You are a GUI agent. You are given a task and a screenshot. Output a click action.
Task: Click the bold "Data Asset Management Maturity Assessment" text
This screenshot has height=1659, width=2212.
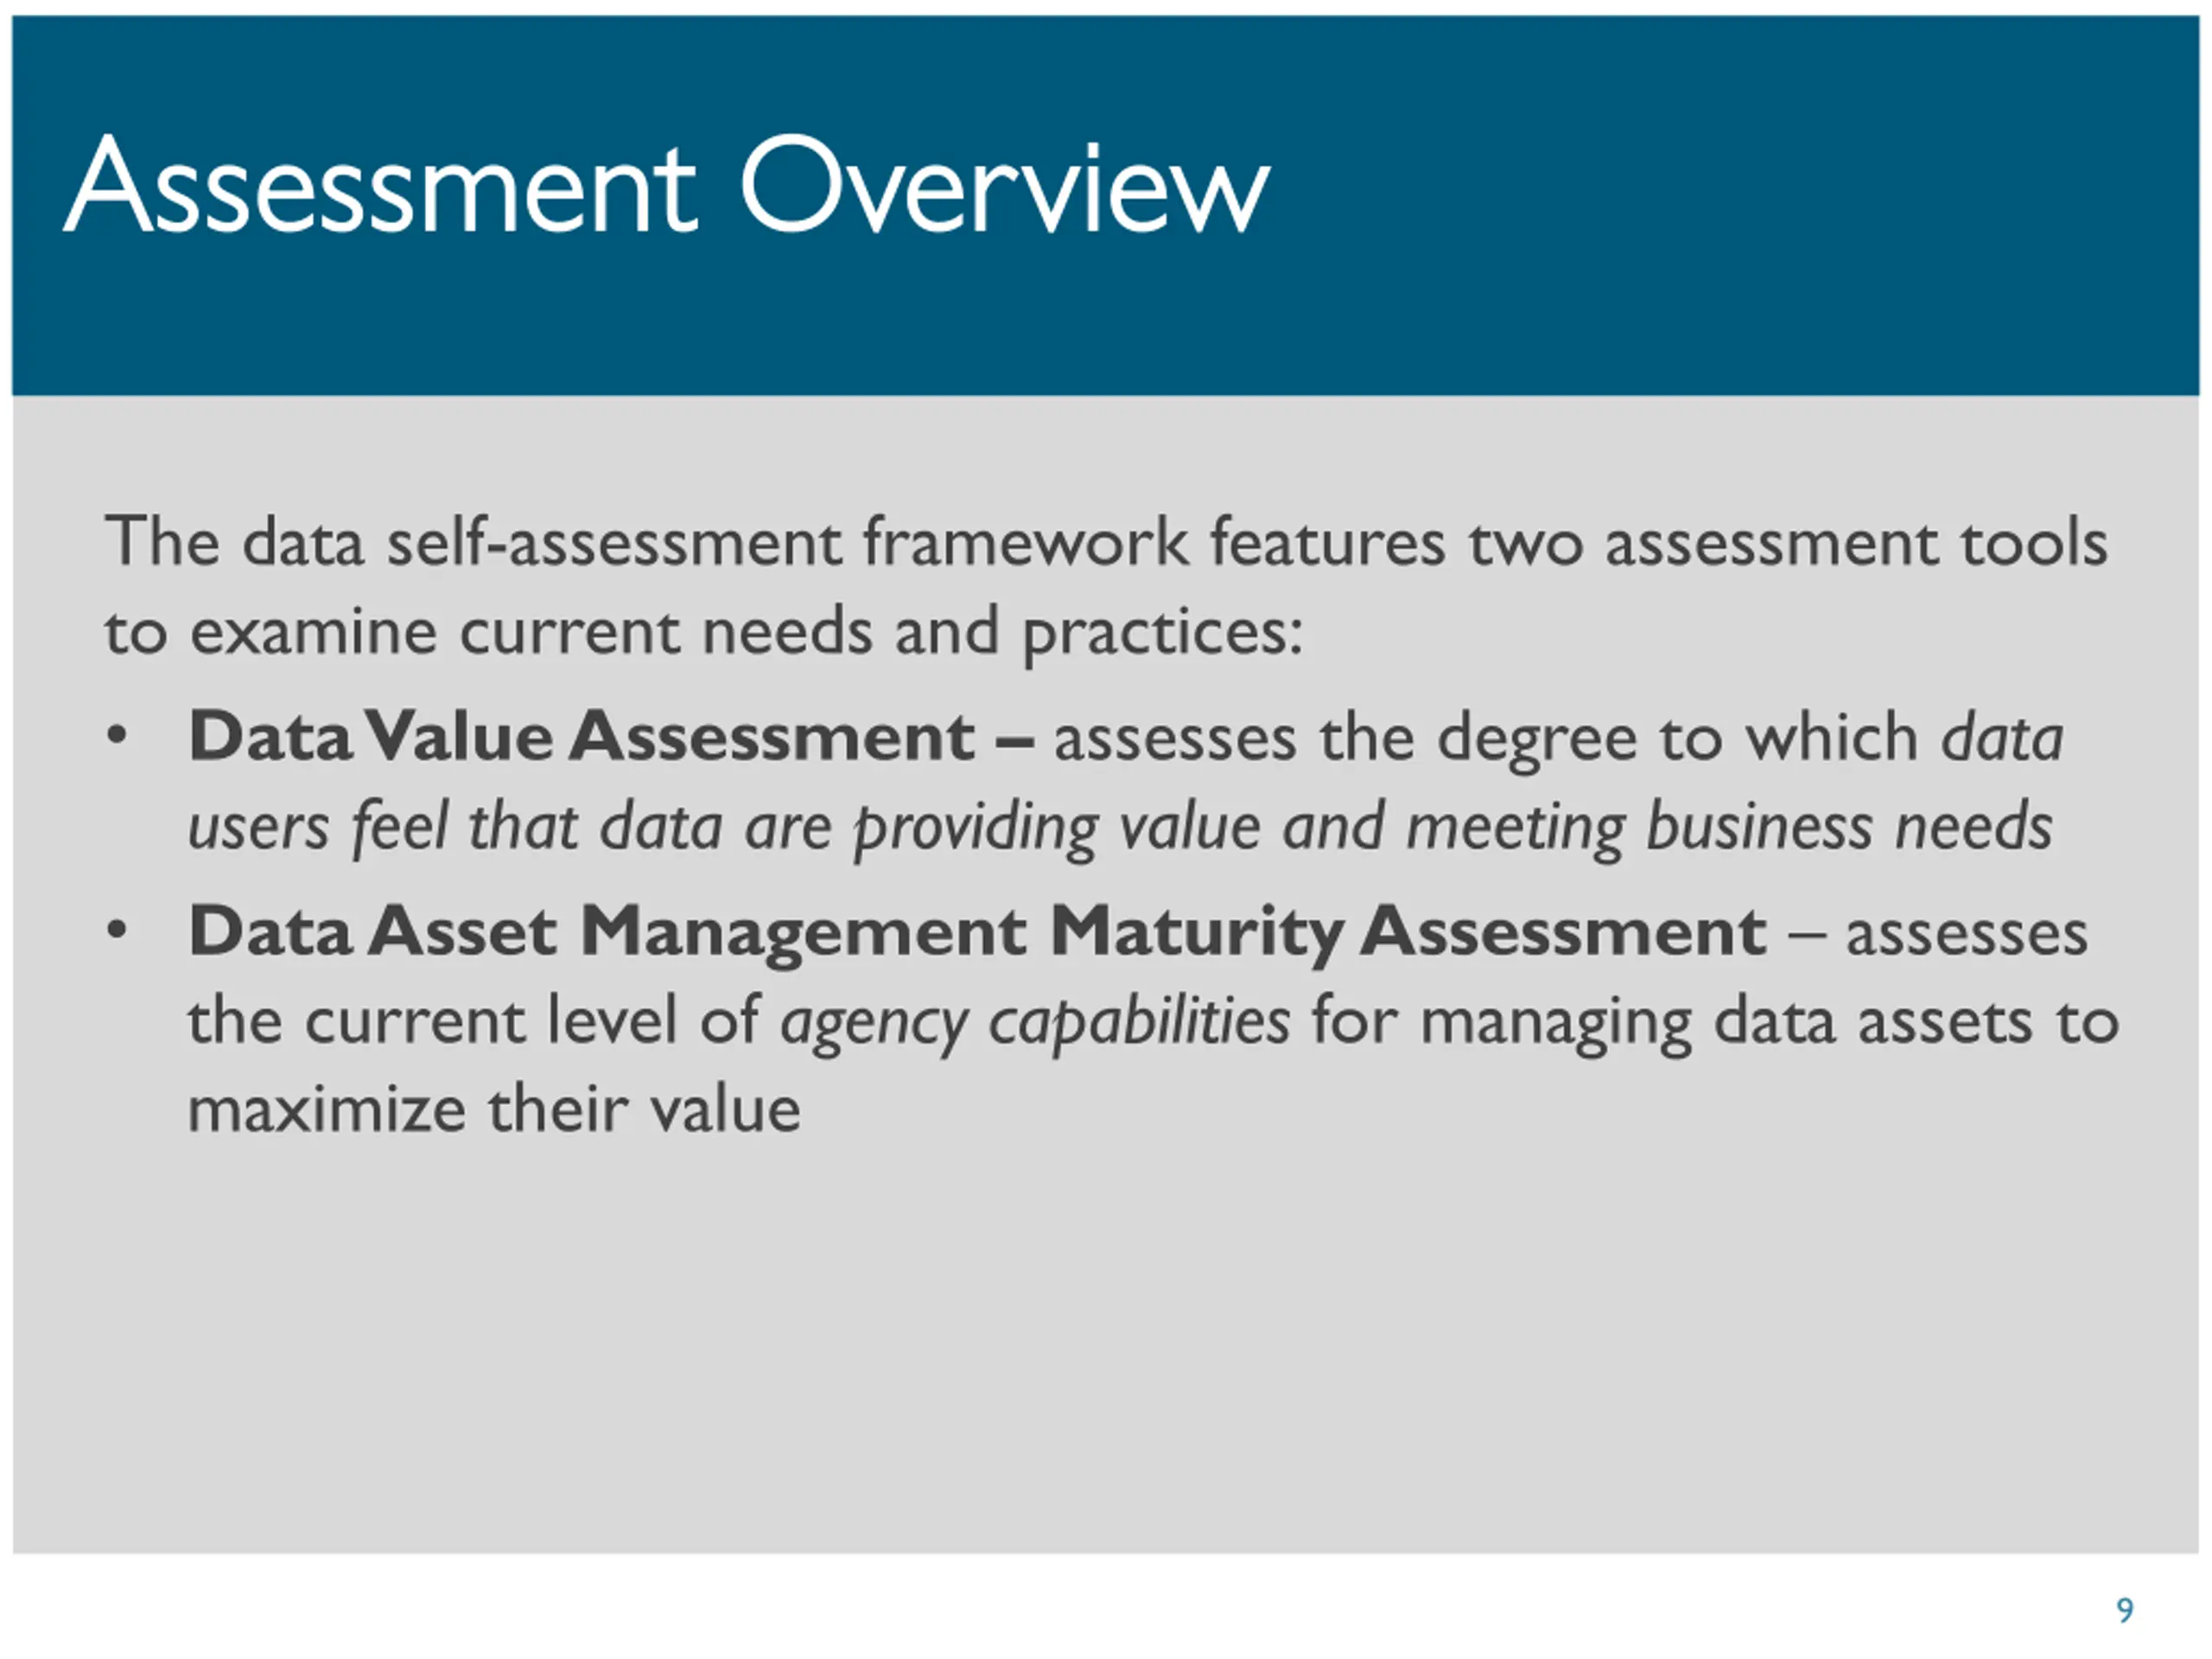pos(977,932)
